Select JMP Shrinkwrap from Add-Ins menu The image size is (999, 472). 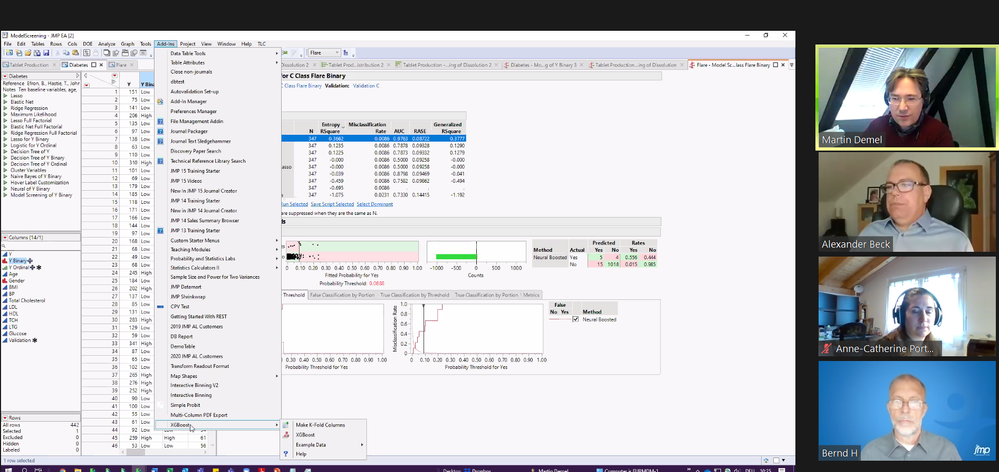click(188, 297)
